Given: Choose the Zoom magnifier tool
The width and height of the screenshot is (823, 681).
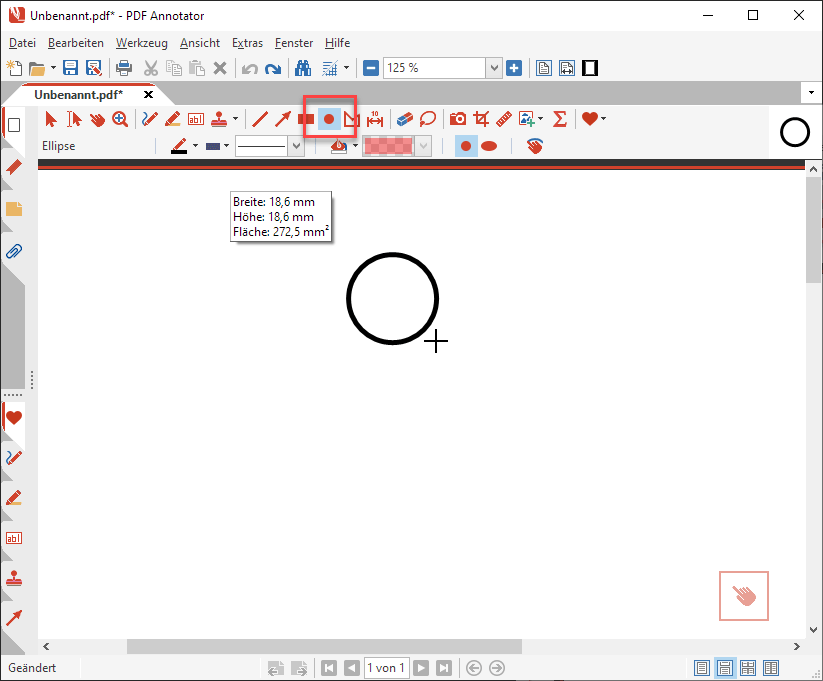Looking at the screenshot, I should tap(120, 119).
